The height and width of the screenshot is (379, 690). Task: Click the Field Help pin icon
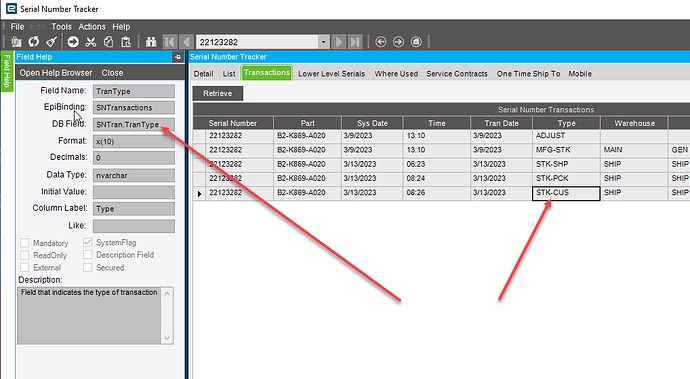[x=177, y=57]
